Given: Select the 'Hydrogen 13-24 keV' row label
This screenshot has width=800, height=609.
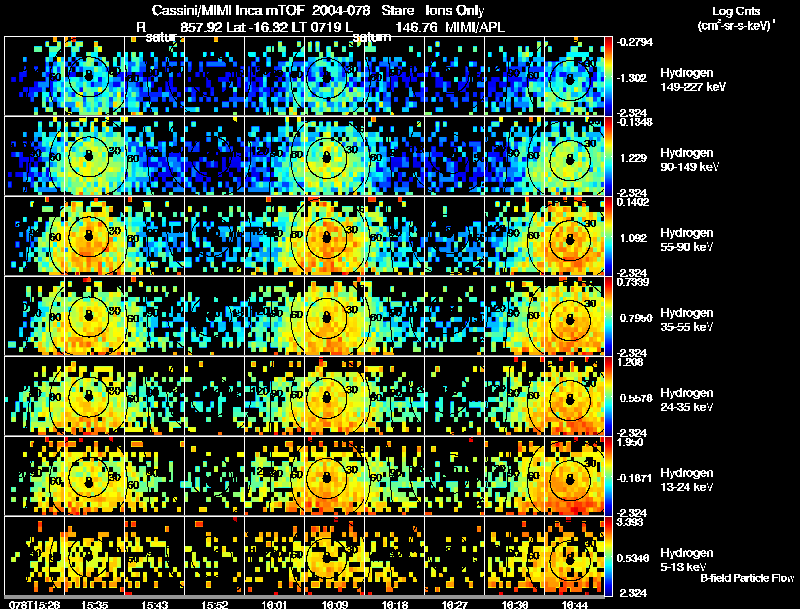Looking at the screenshot, I should point(687,480).
